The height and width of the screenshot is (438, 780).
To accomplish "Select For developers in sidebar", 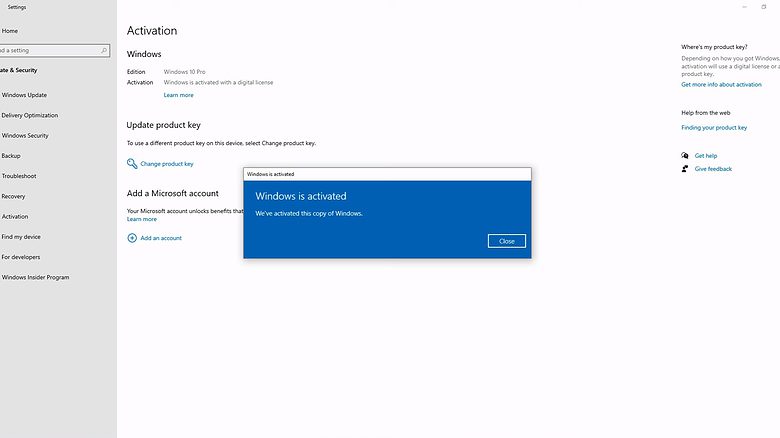I will click(x=21, y=257).
